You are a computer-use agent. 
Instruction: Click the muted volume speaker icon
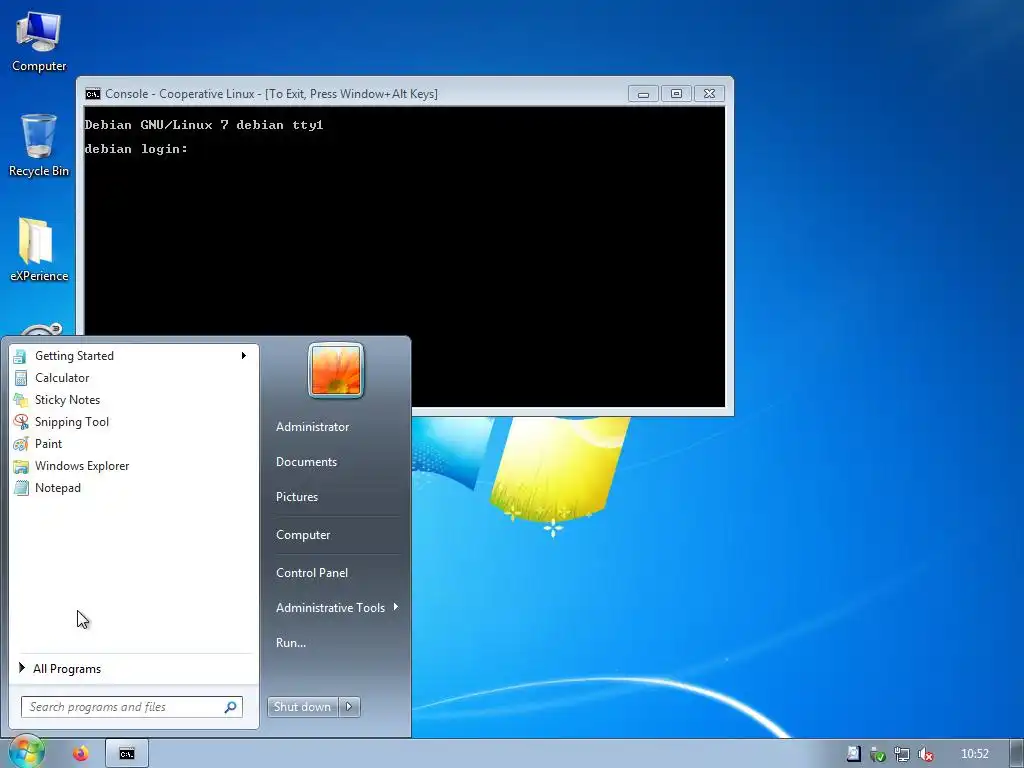pos(925,754)
